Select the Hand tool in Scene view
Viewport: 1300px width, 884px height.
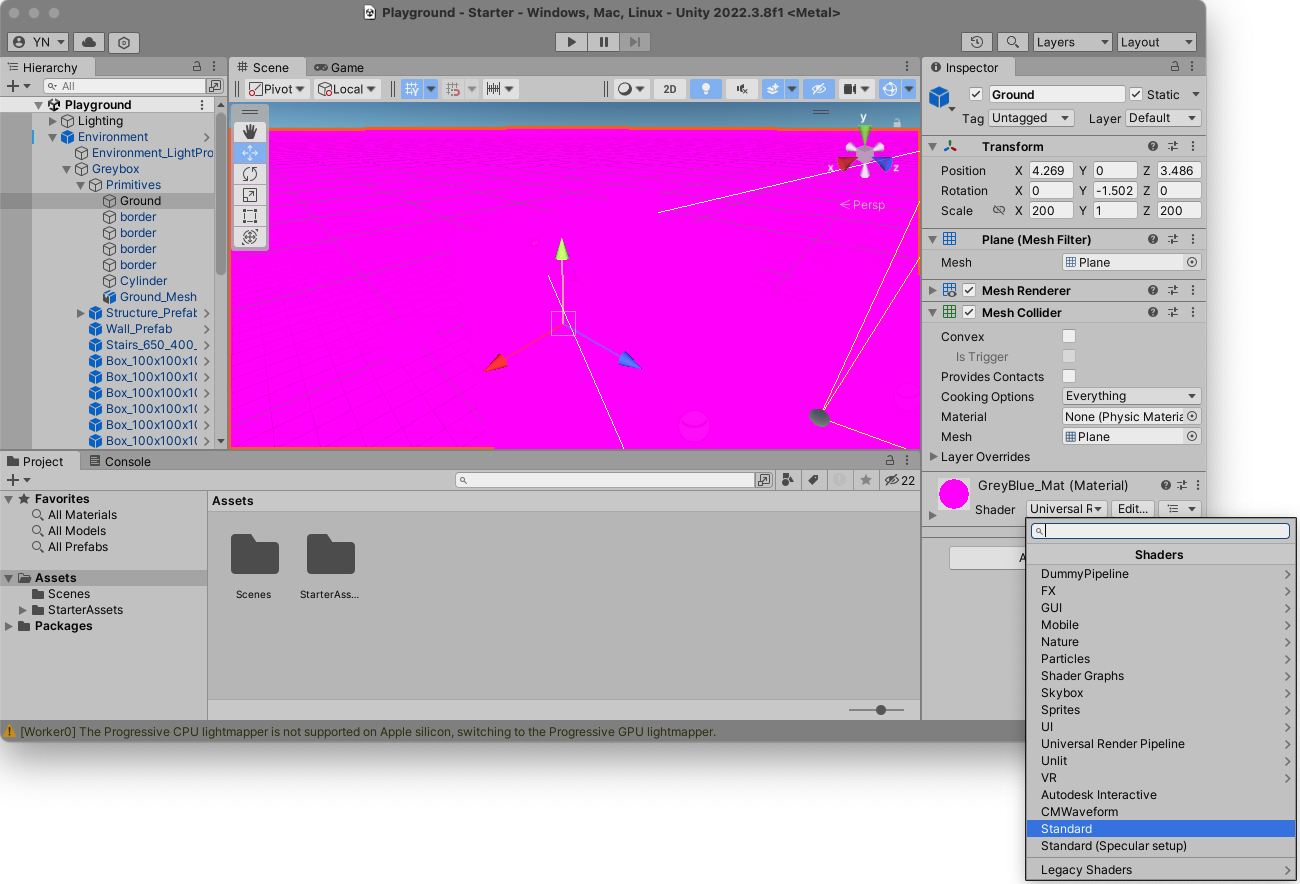pyautogui.click(x=250, y=131)
